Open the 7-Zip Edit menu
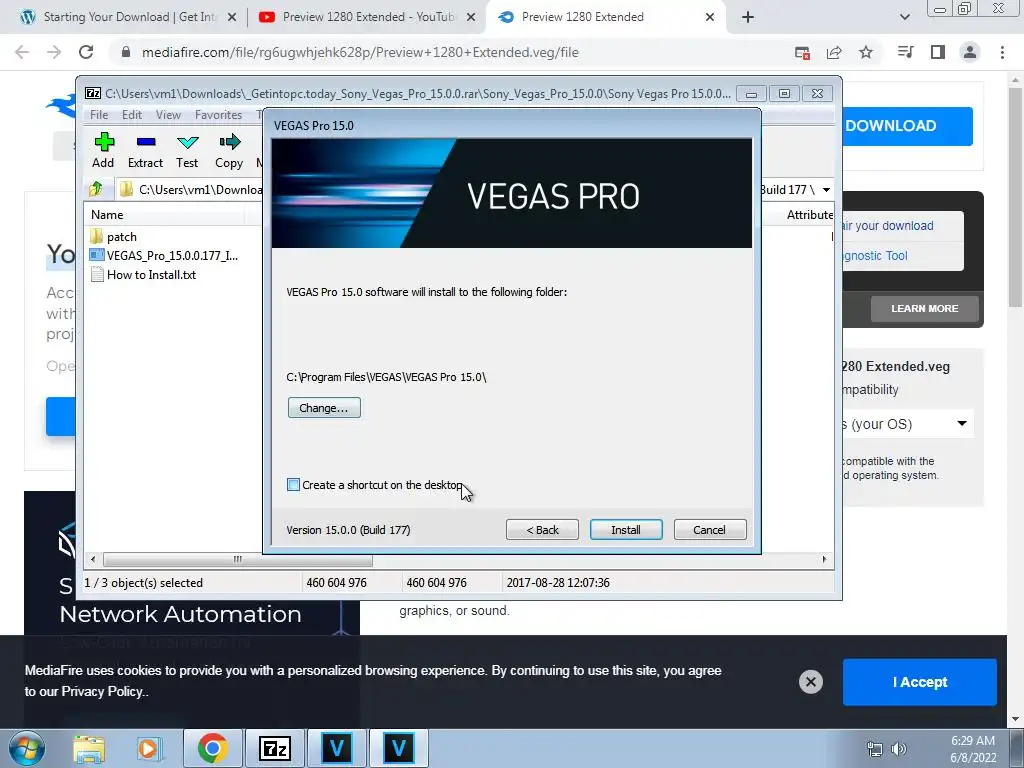Image resolution: width=1024 pixels, height=768 pixels. (131, 115)
